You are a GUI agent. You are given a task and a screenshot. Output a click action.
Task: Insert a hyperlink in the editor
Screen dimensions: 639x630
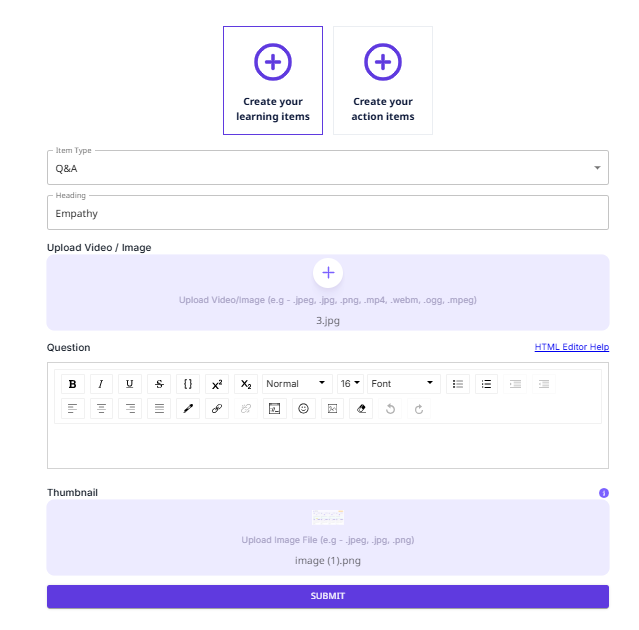[217, 409]
